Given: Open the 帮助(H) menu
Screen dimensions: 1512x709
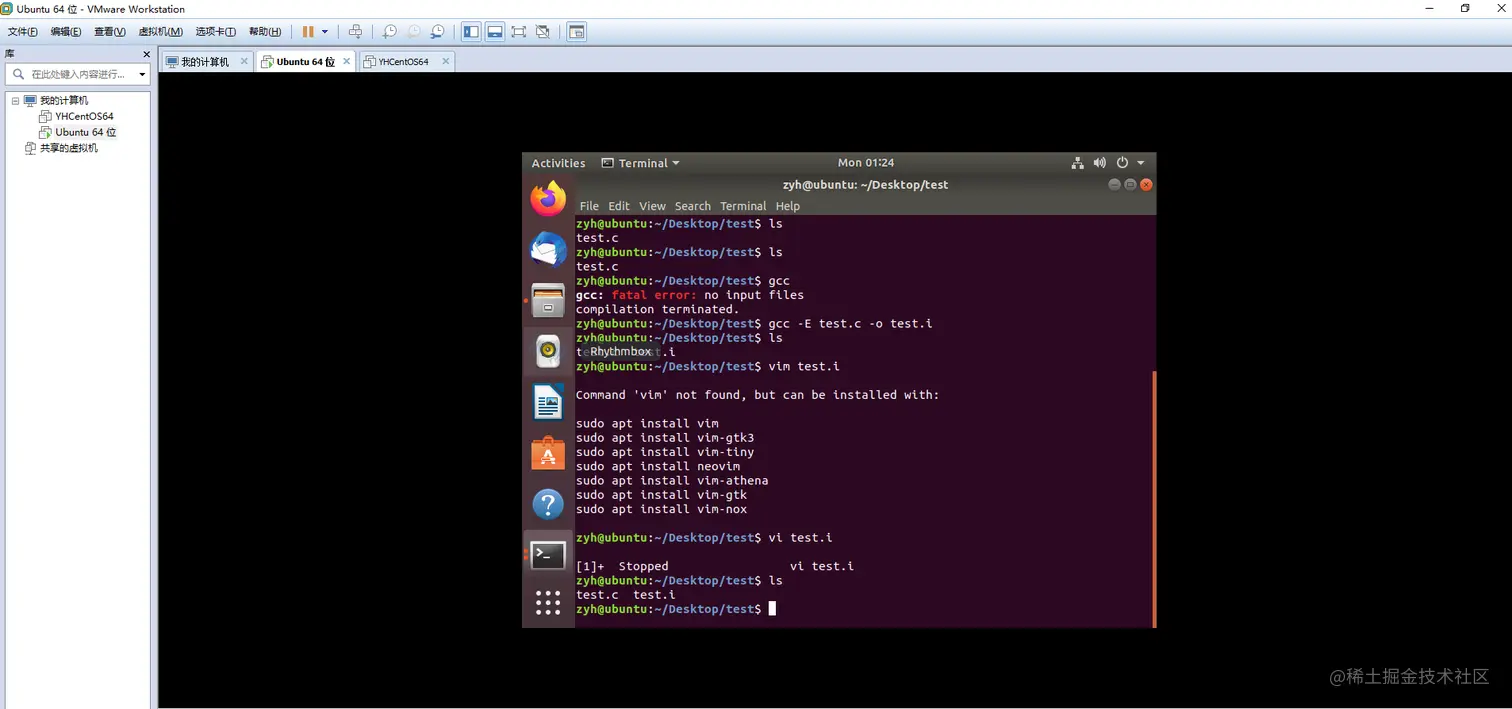Looking at the screenshot, I should [265, 32].
